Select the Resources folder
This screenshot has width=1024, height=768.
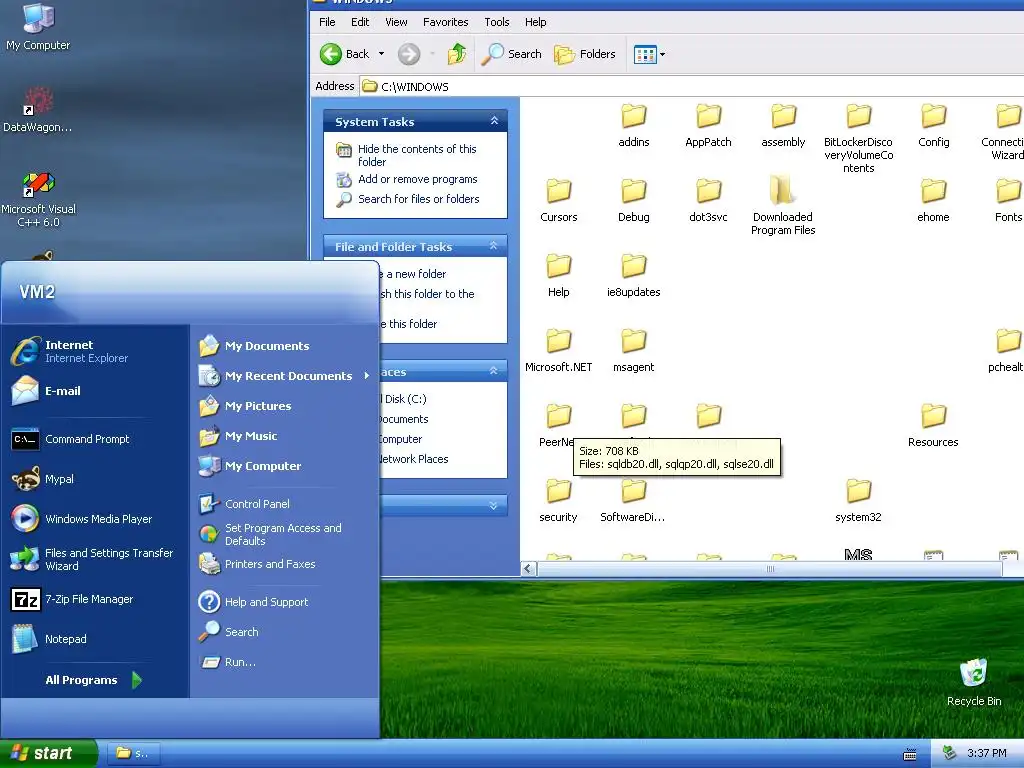[933, 426]
